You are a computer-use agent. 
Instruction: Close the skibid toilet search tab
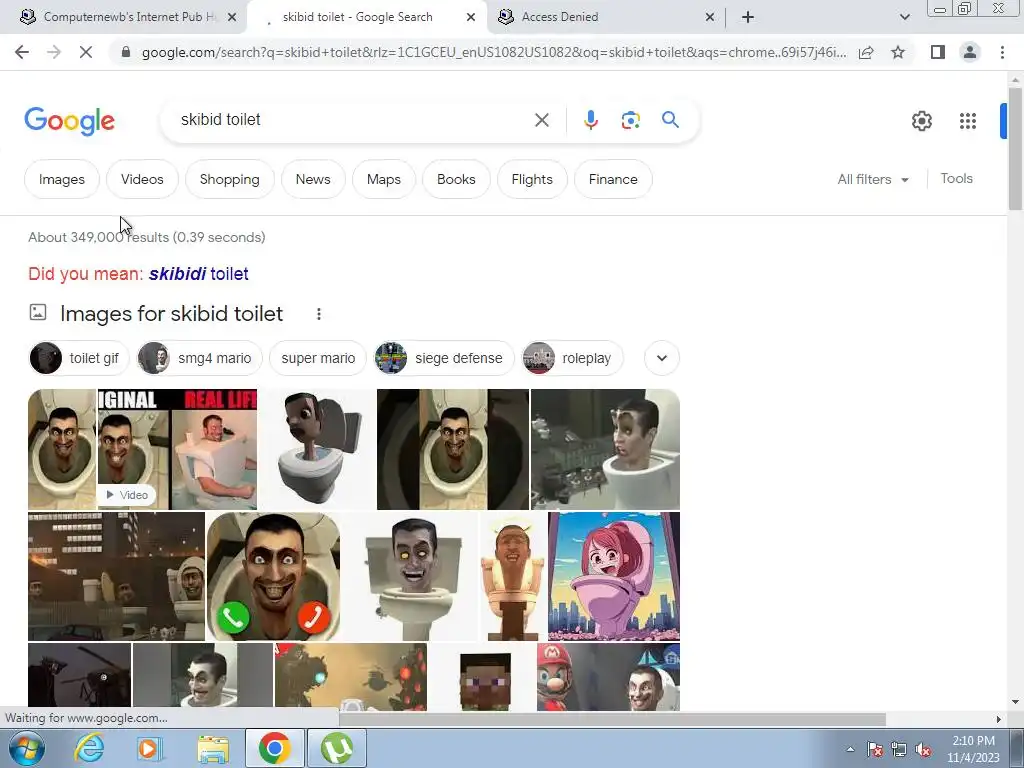point(470,17)
